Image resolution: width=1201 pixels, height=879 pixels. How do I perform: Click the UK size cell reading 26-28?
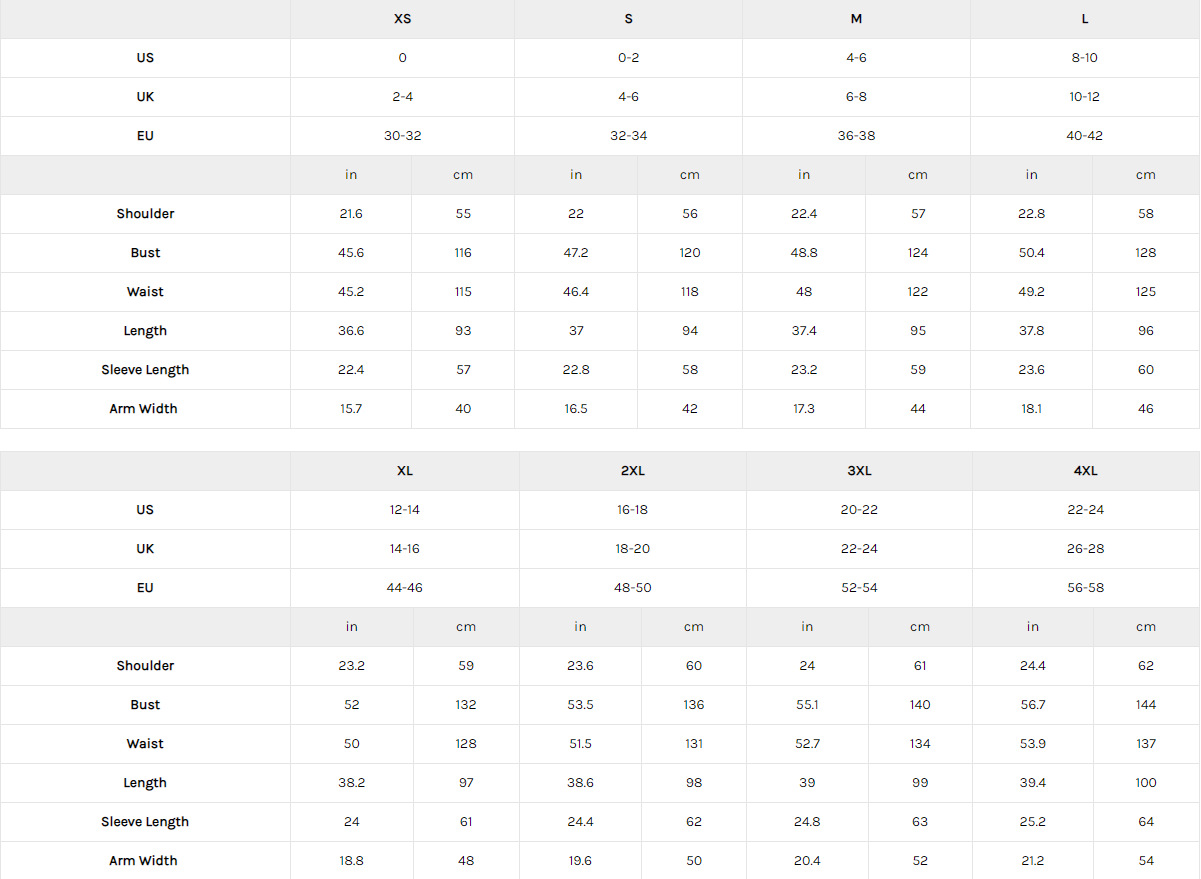[x=1085, y=549]
